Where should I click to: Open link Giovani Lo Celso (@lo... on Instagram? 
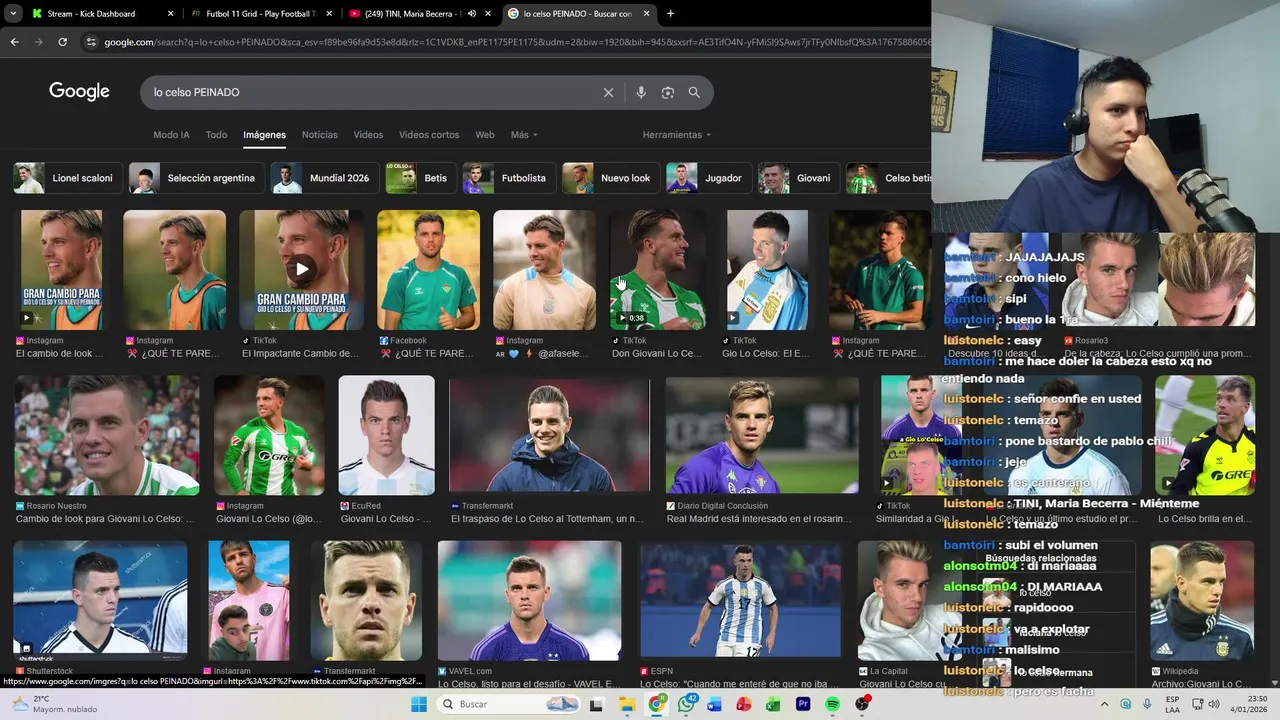tap(269, 519)
